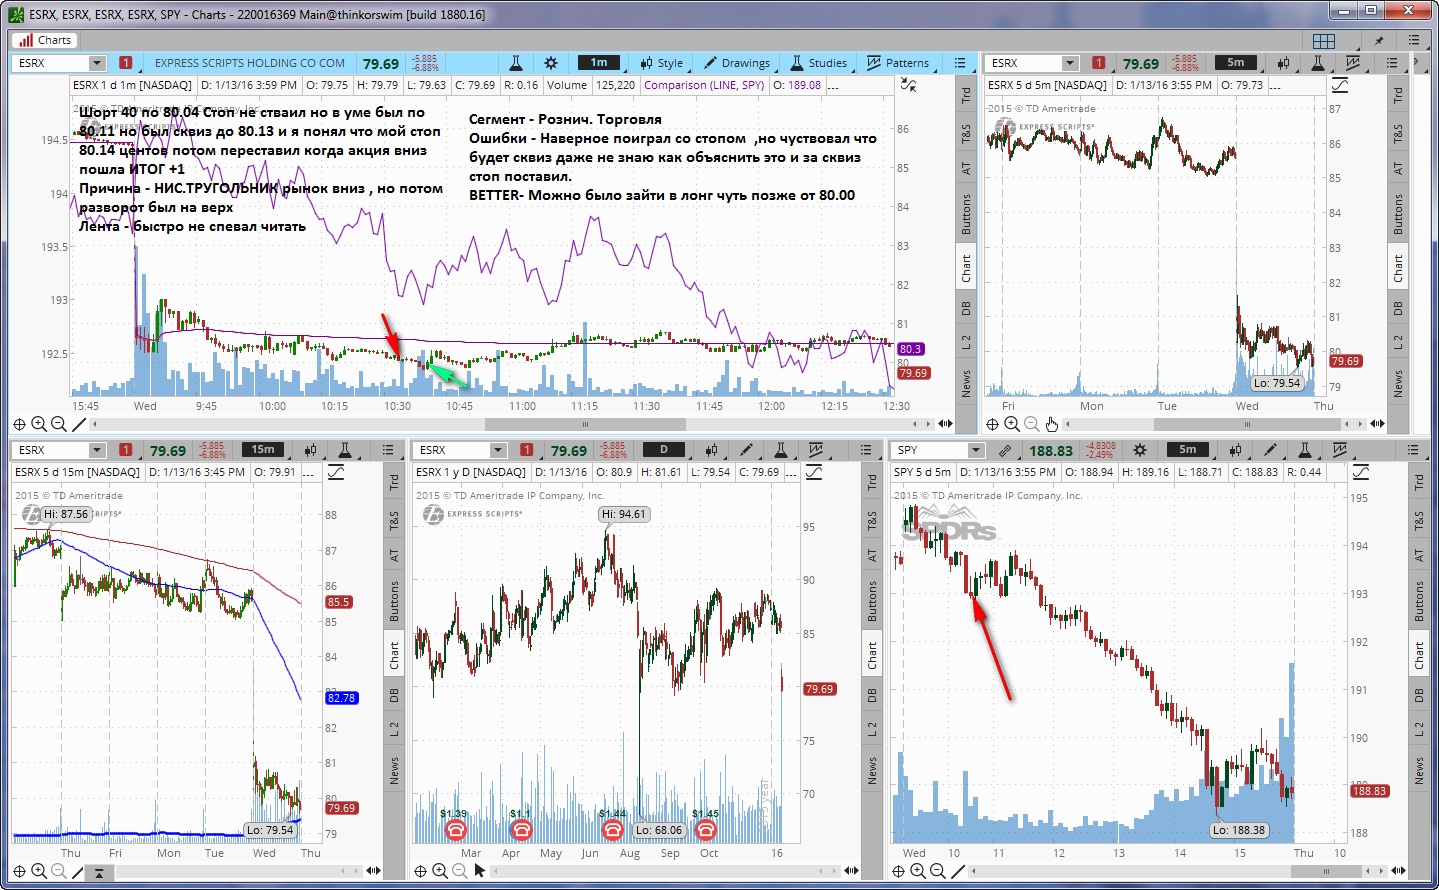Open pencil drawings icon in daily chart
The image size is (1439, 890).
[745, 450]
